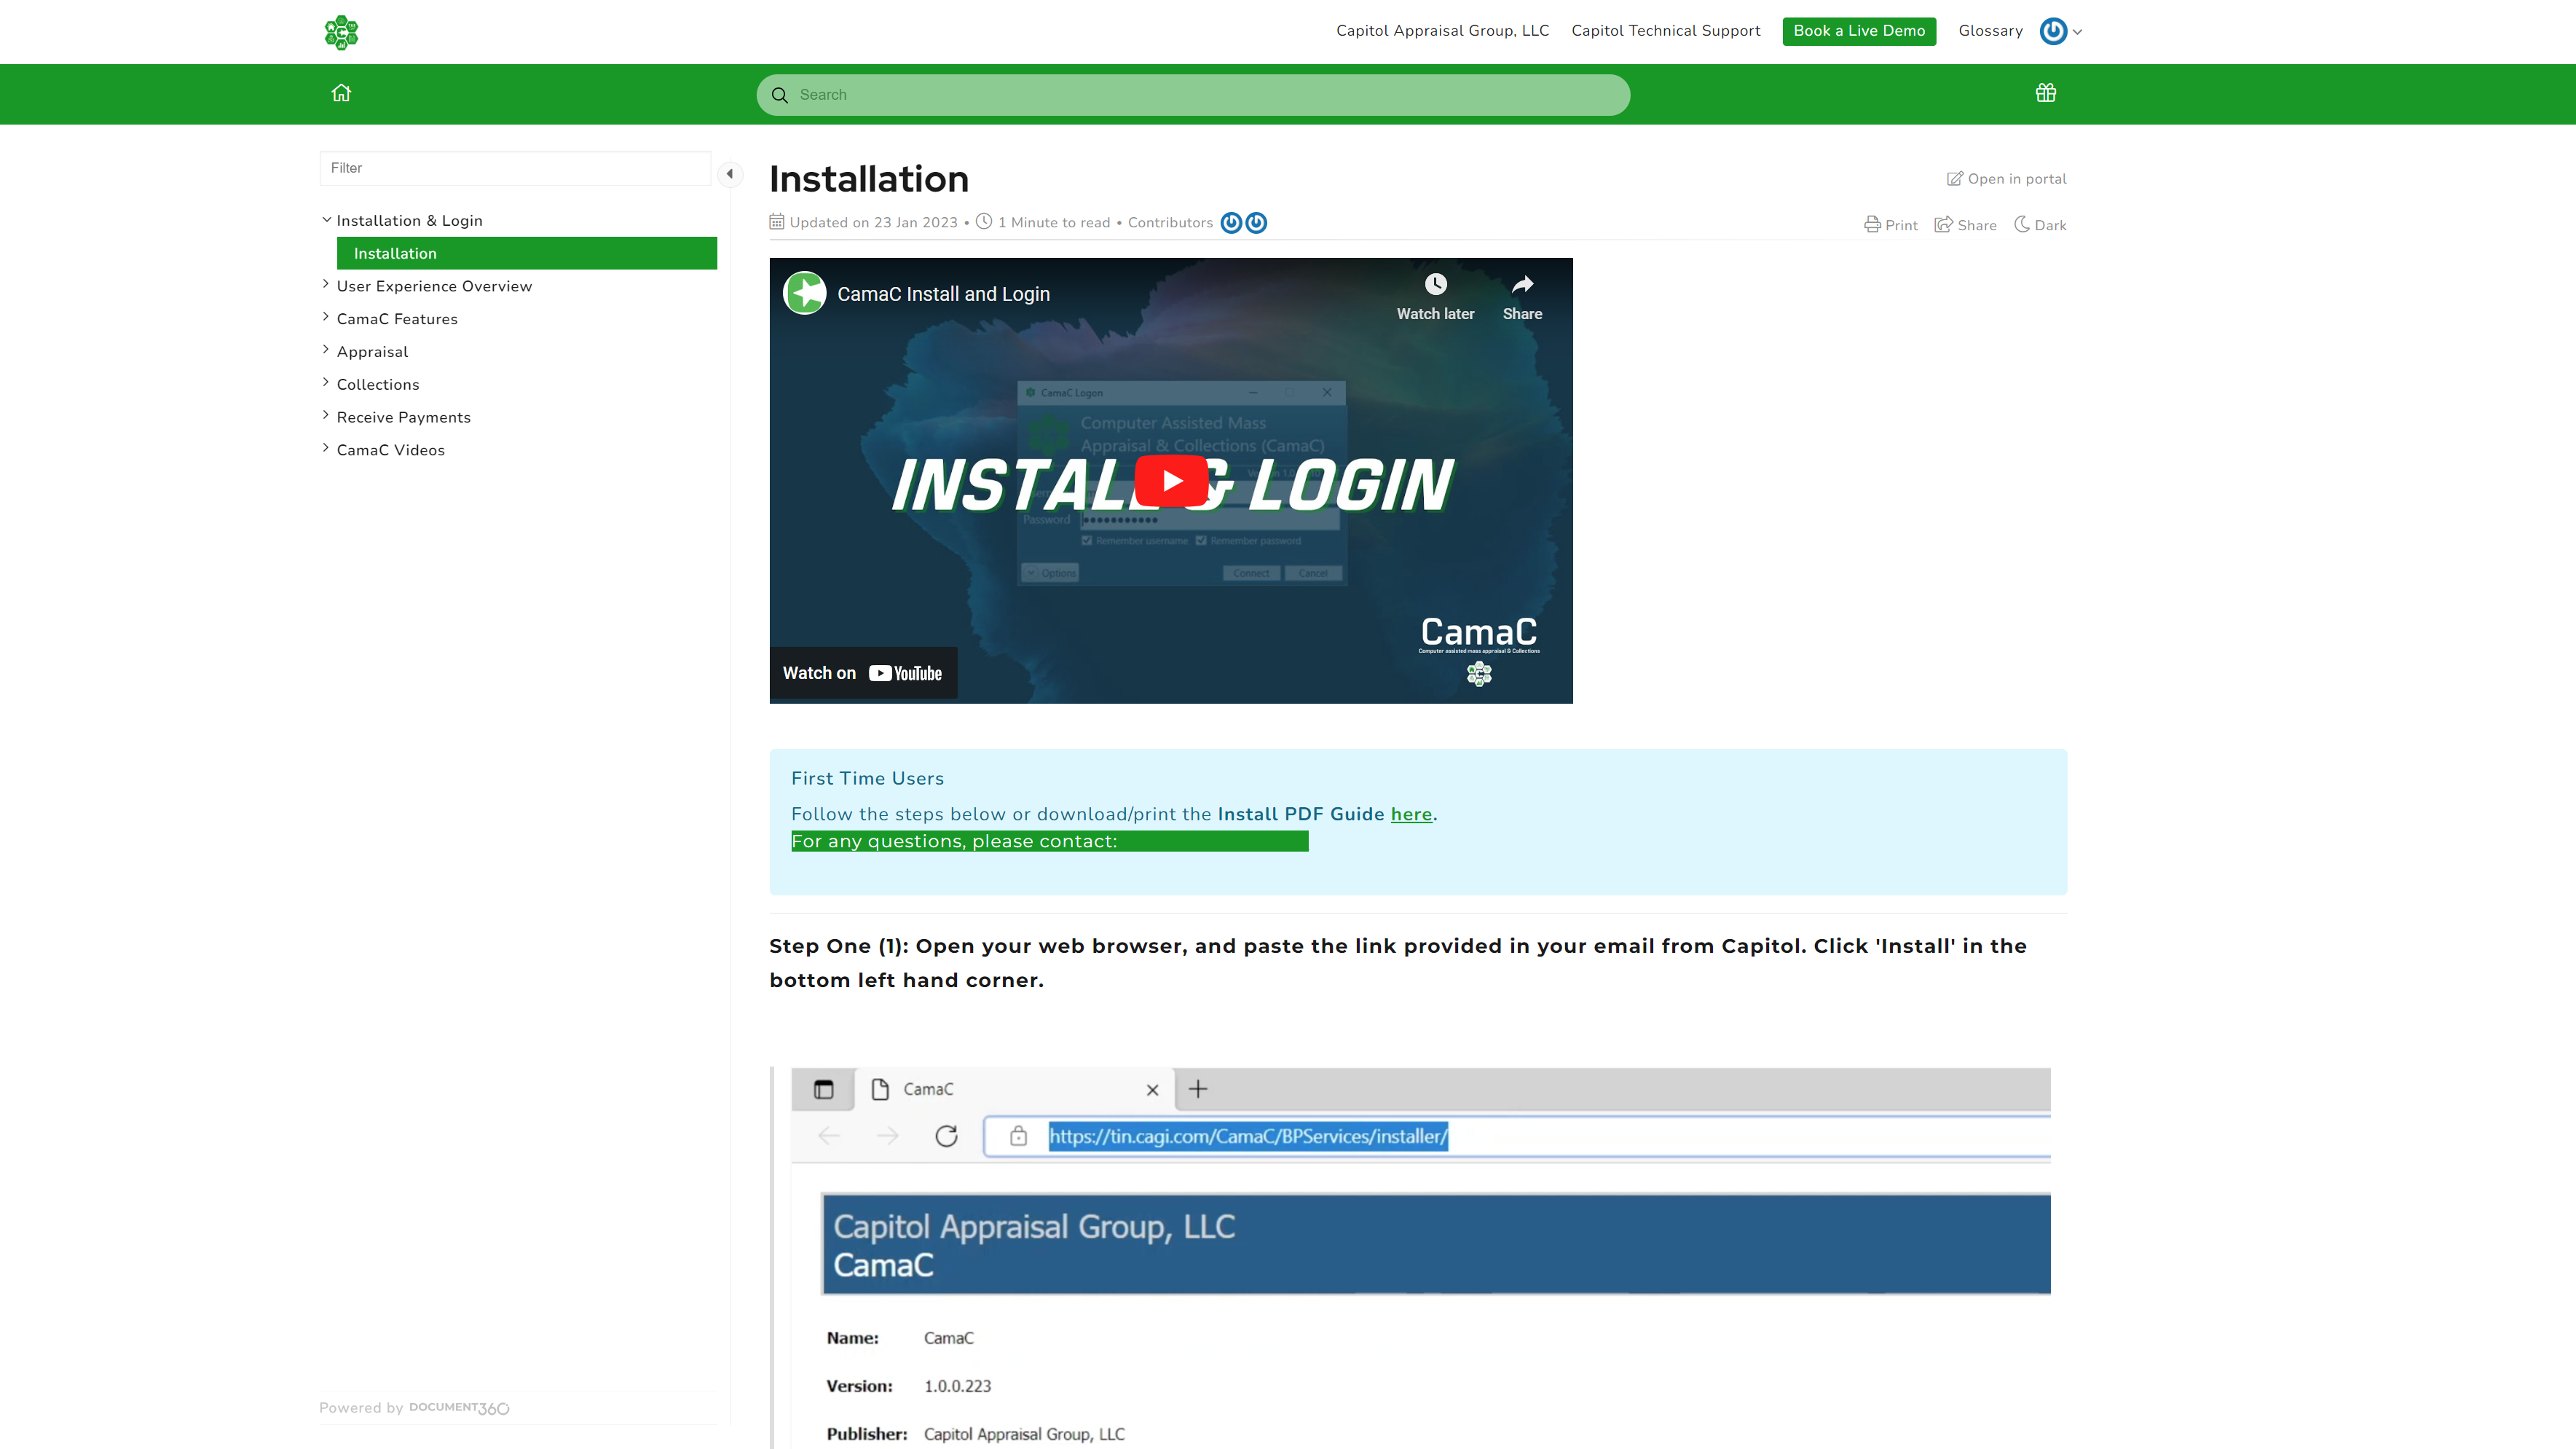2576x1449 pixels.
Task: Click the 'Updated on 23 Jan 2023' text
Action: (873, 223)
